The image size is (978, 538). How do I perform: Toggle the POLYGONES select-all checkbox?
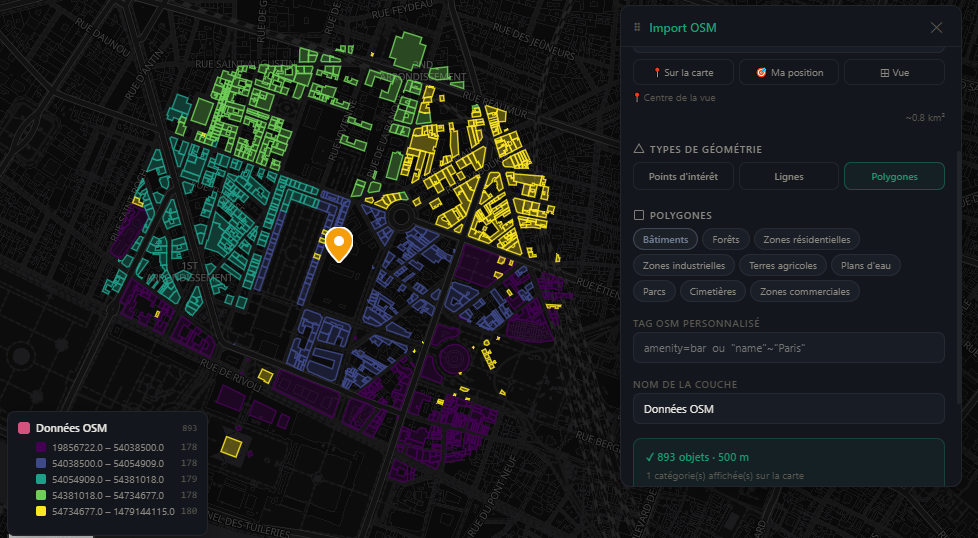(639, 215)
